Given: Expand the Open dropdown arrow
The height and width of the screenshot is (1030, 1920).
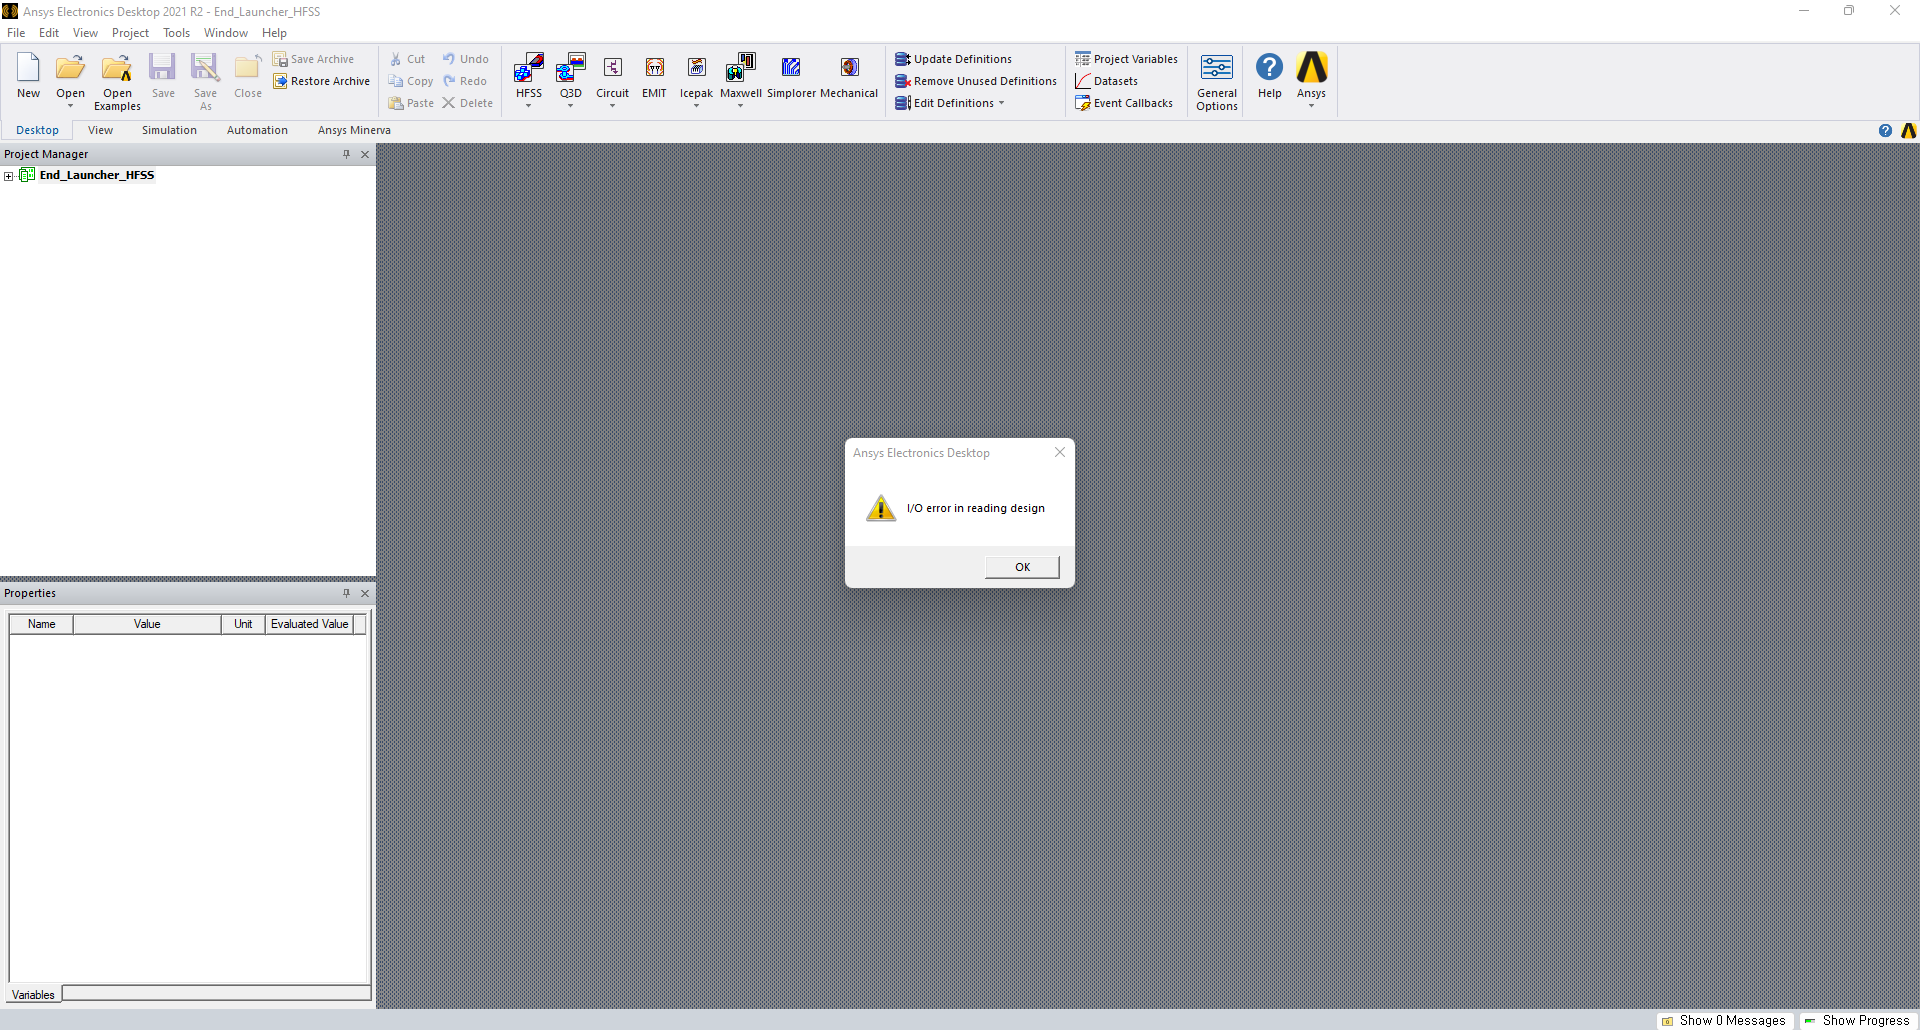Looking at the screenshot, I should pyautogui.click(x=70, y=106).
